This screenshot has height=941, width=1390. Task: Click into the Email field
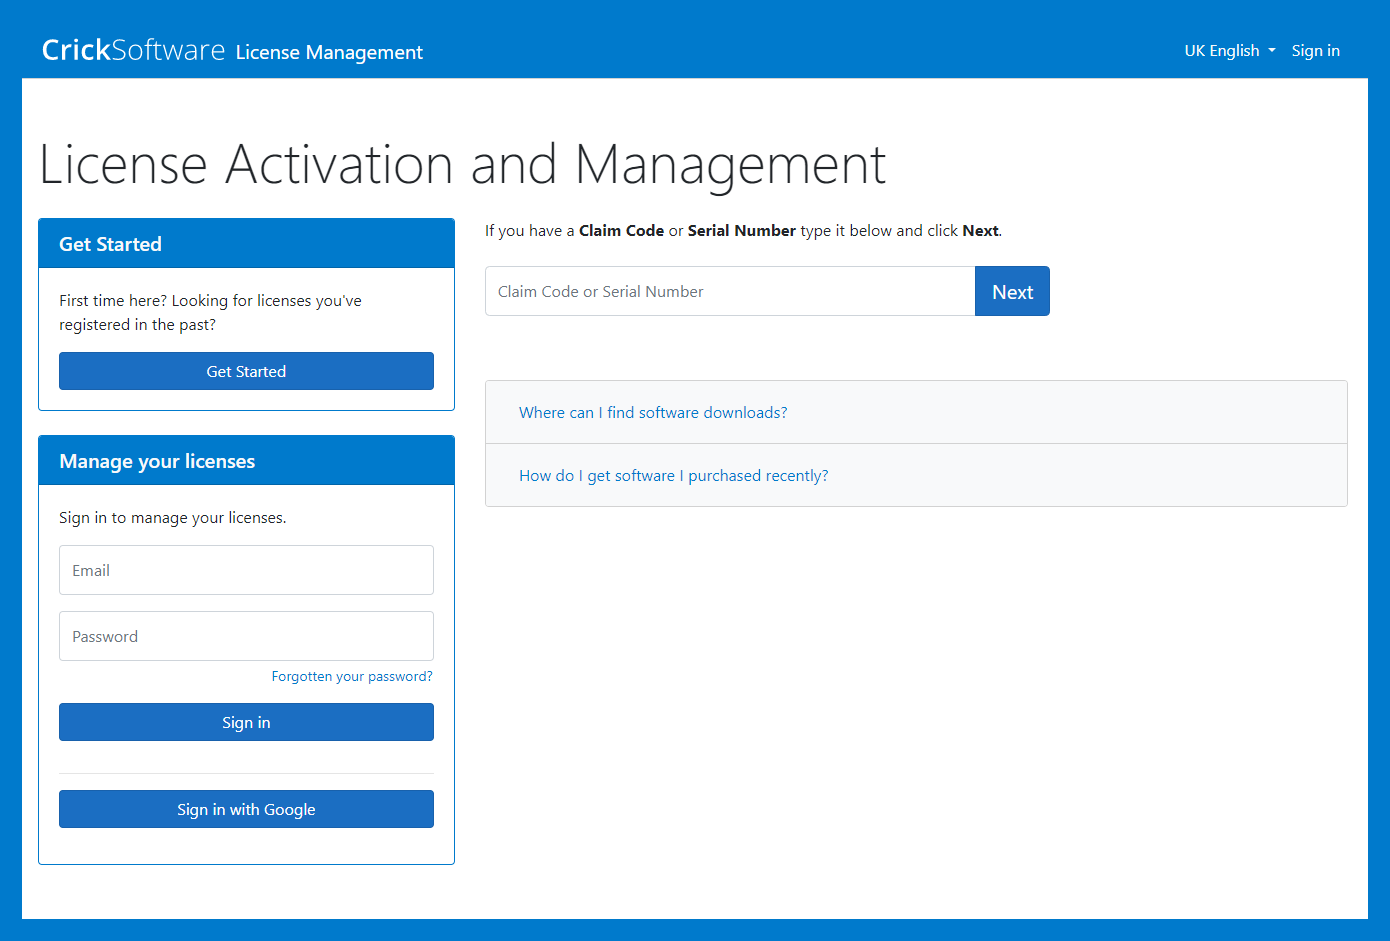pos(246,571)
